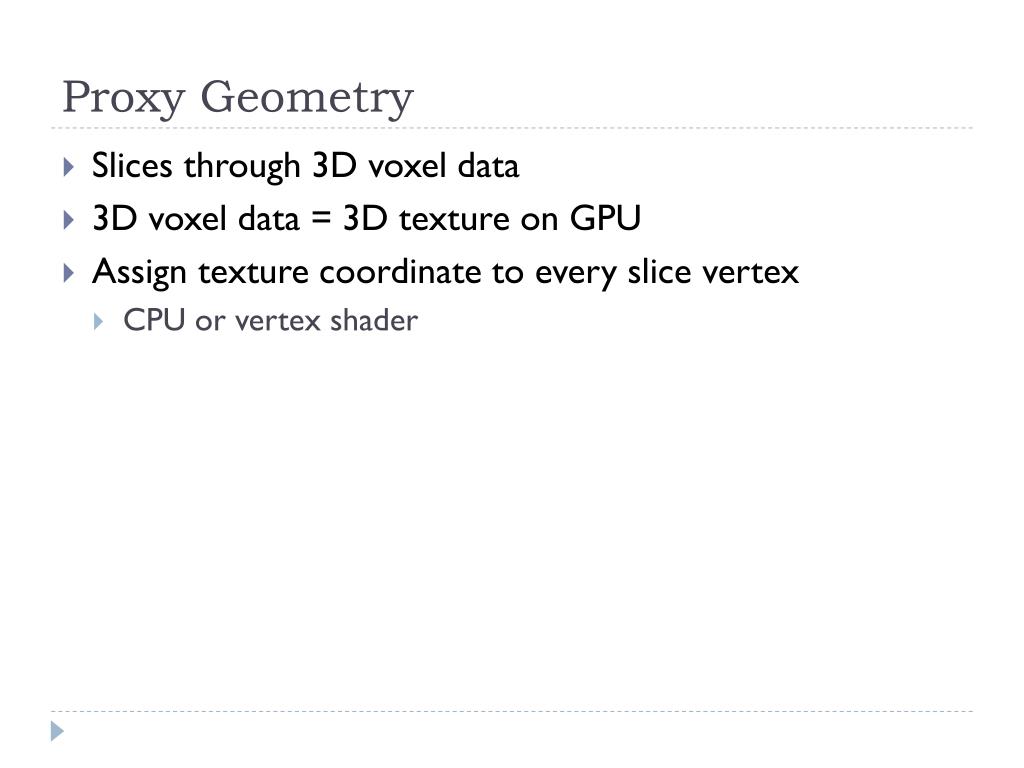Click the arrow bullet before 'Assign texture coordinate'
Image resolution: width=1024 pixels, height=768 pixels.
point(69,272)
